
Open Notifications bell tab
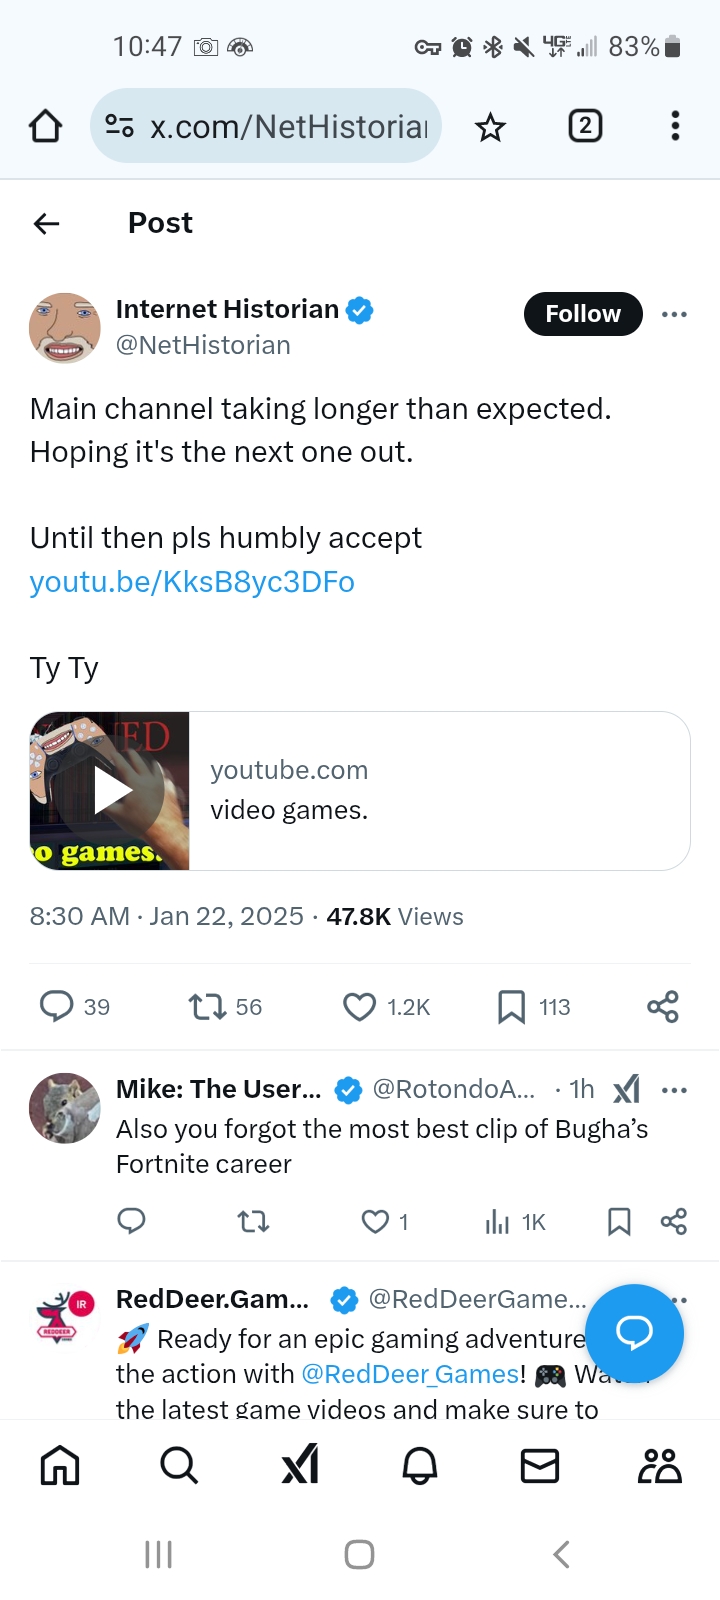pos(420,1466)
